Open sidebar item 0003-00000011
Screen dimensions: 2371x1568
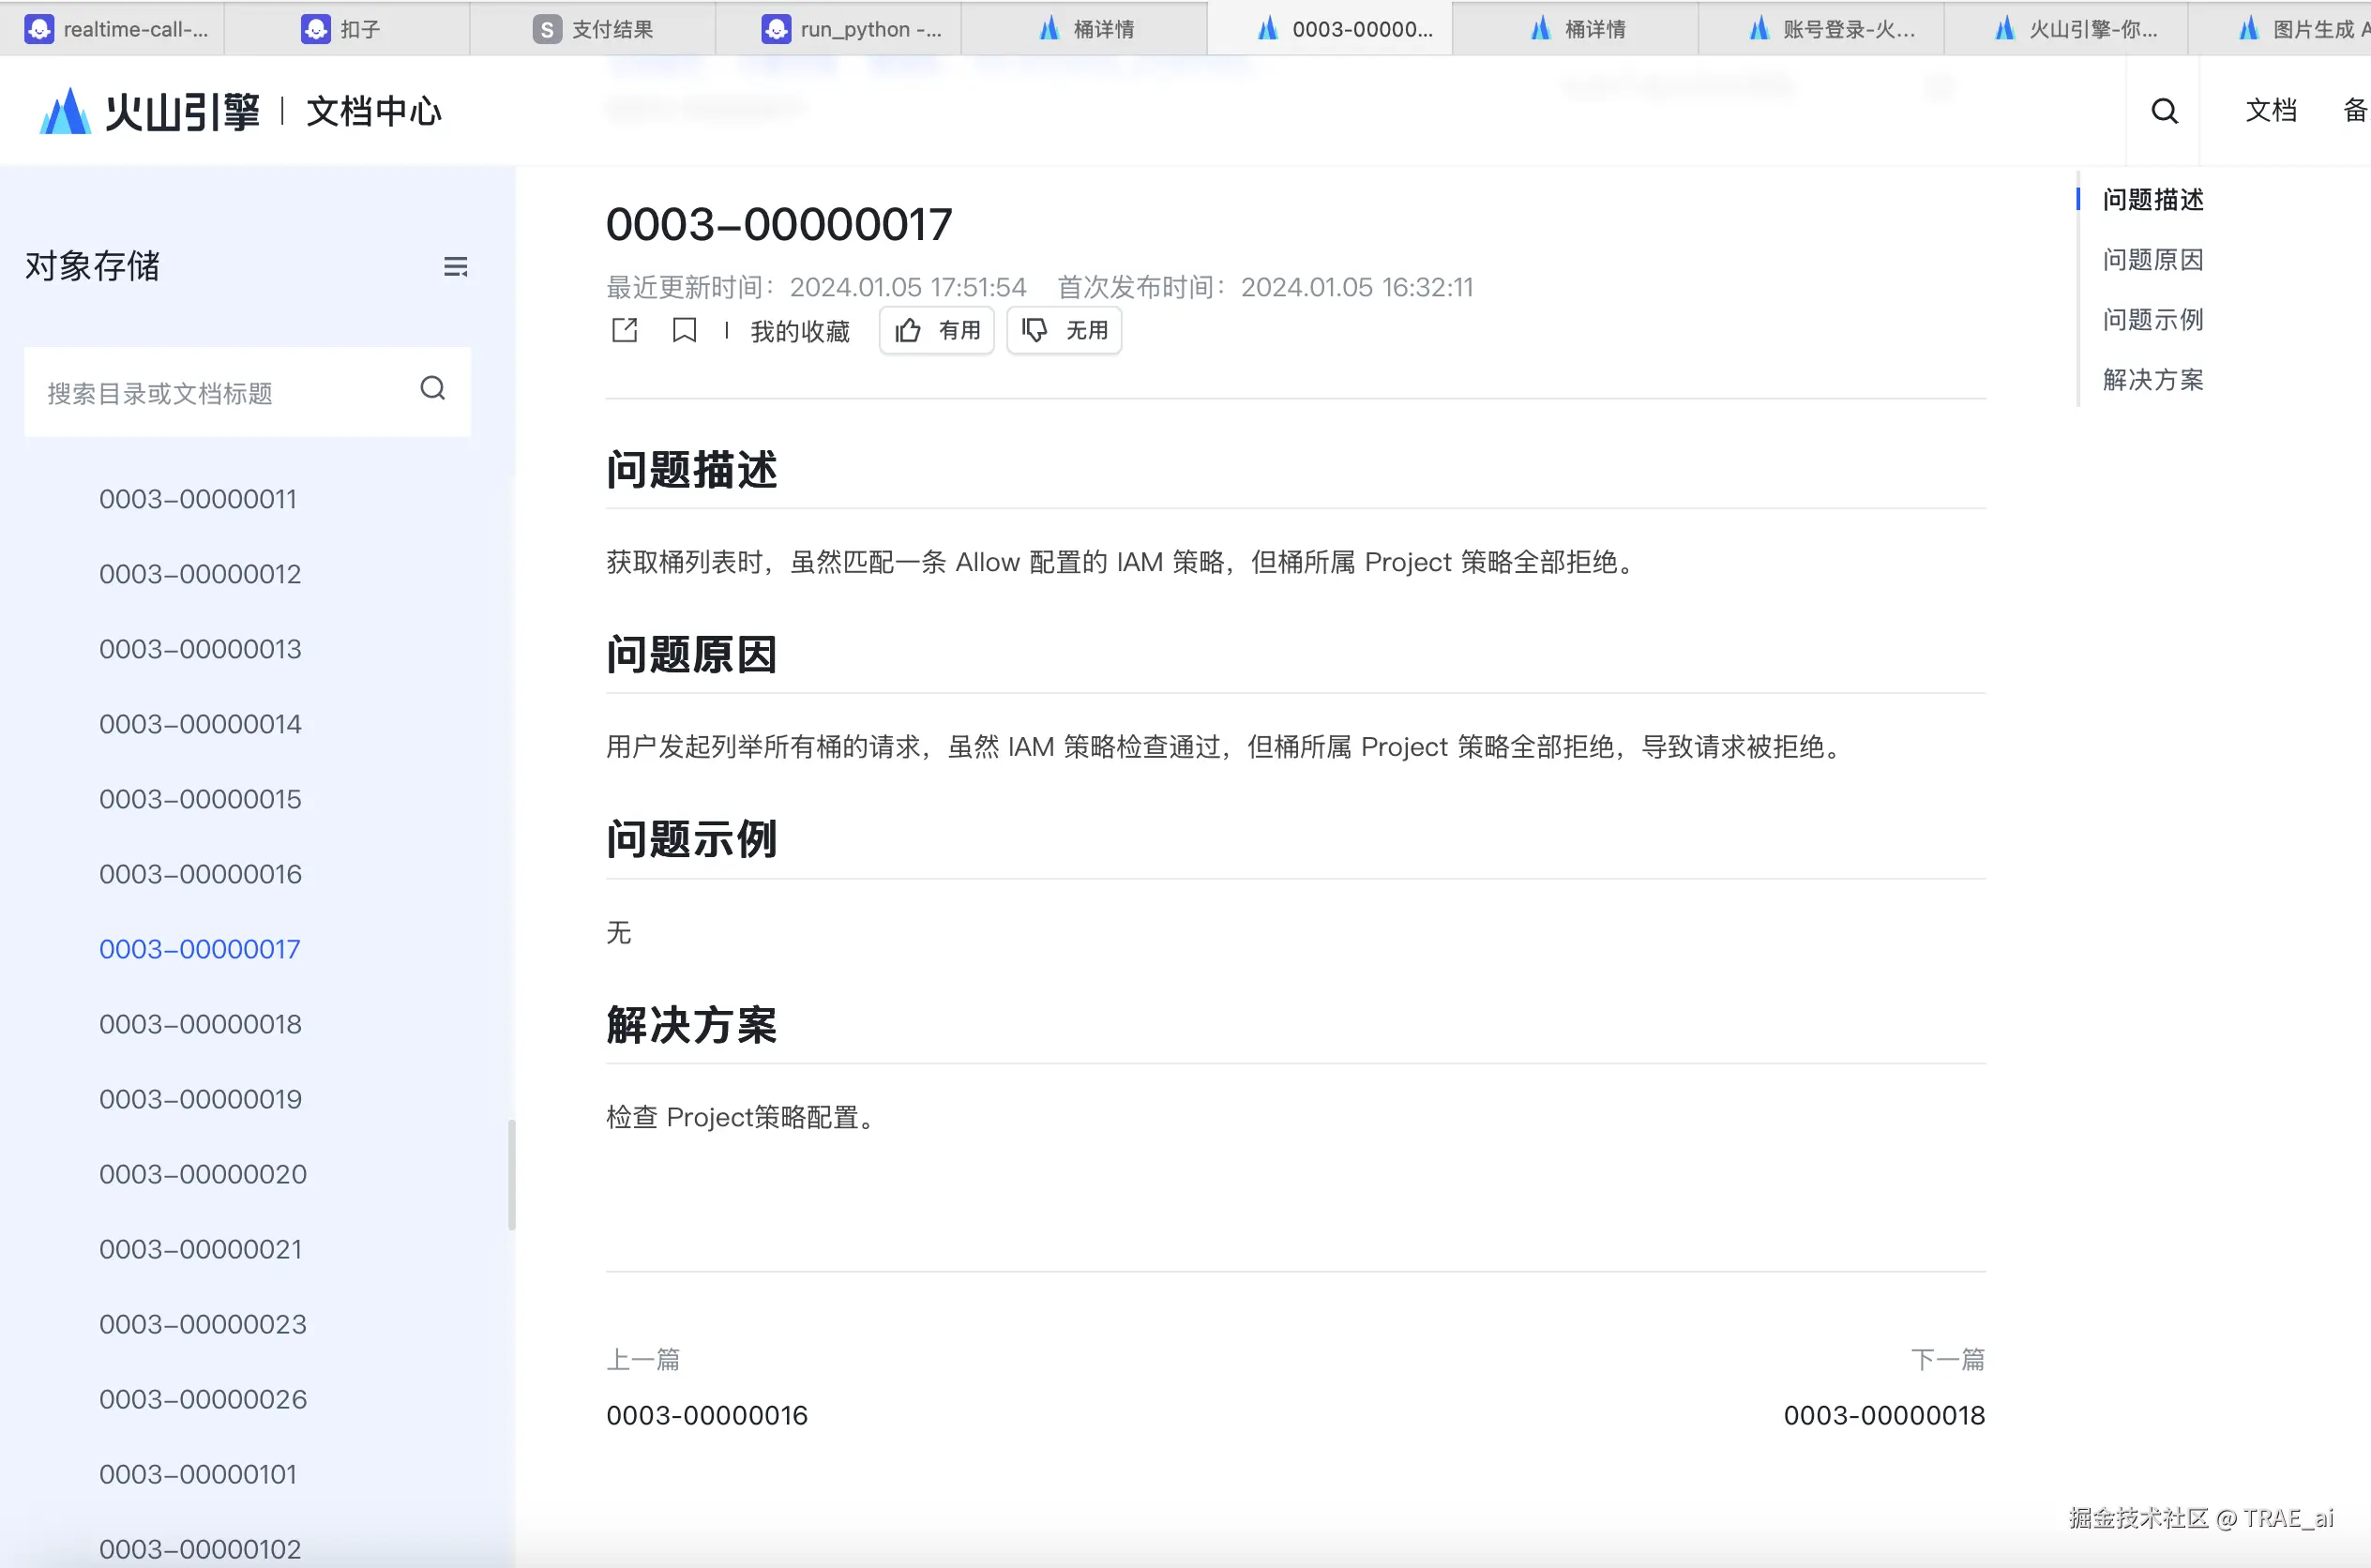point(198,499)
